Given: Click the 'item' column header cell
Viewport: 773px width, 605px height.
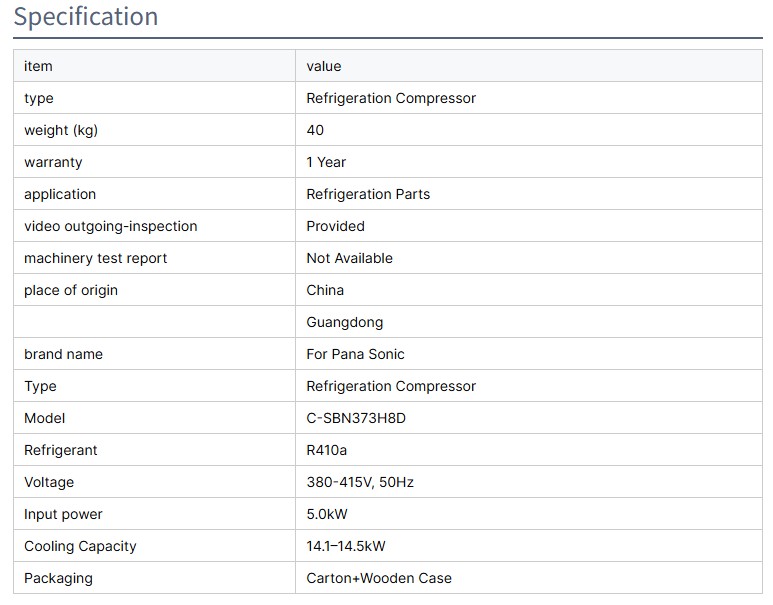Looking at the screenshot, I should click(38, 66).
